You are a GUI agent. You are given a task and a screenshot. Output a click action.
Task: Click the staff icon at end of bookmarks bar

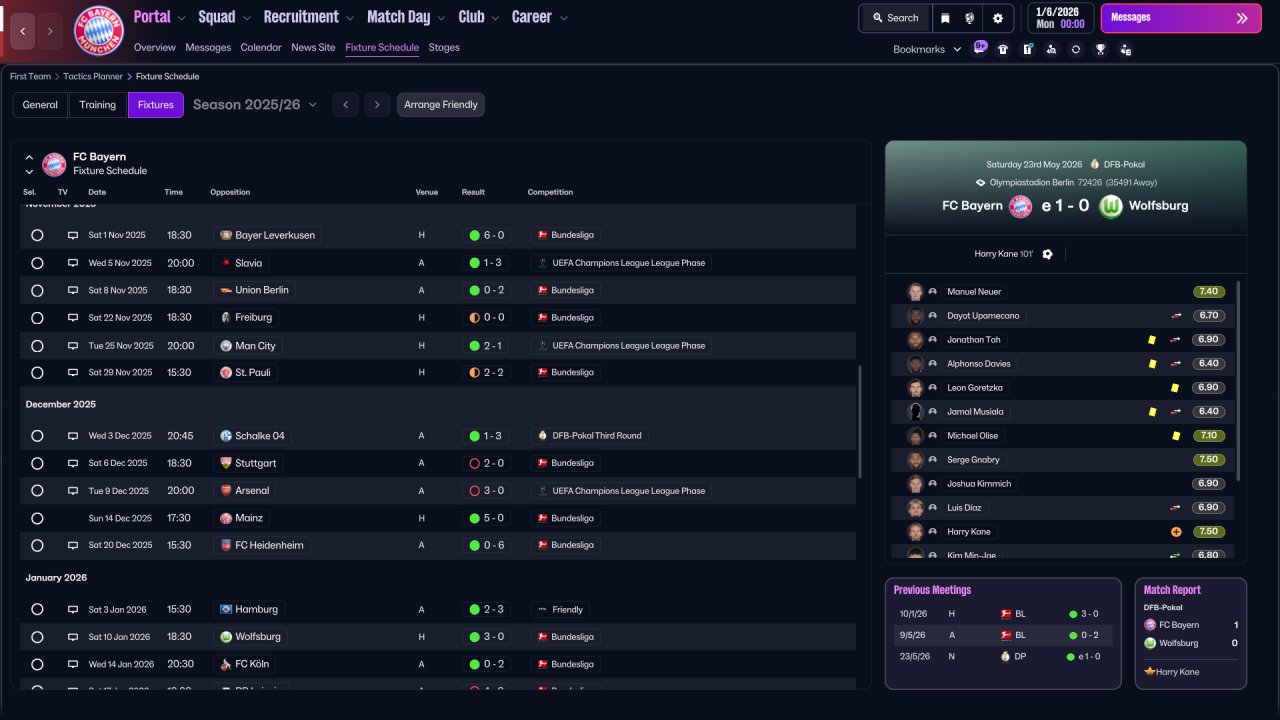[1125, 49]
